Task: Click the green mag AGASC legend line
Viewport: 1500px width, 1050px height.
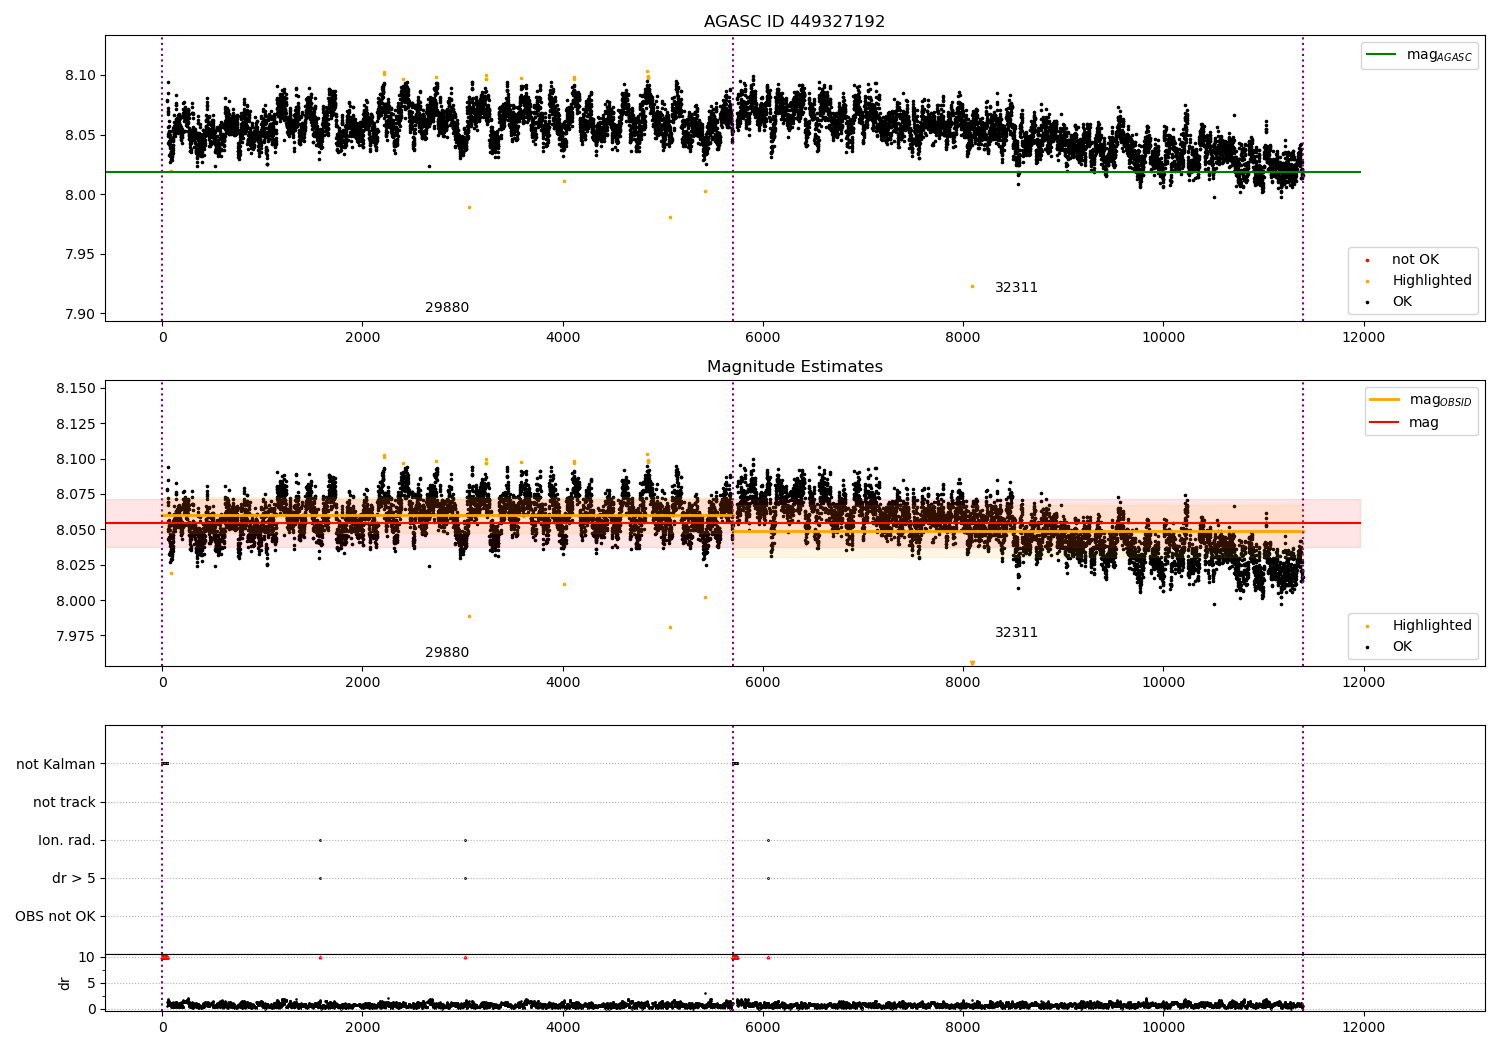Action: tap(1381, 55)
